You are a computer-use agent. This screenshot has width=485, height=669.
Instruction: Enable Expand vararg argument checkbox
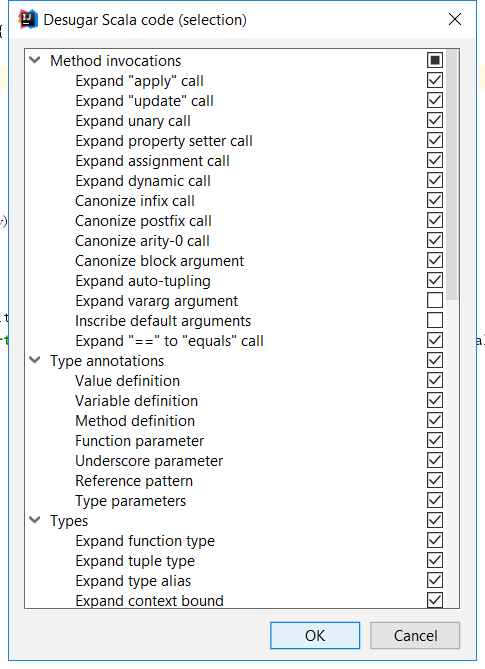[435, 300]
